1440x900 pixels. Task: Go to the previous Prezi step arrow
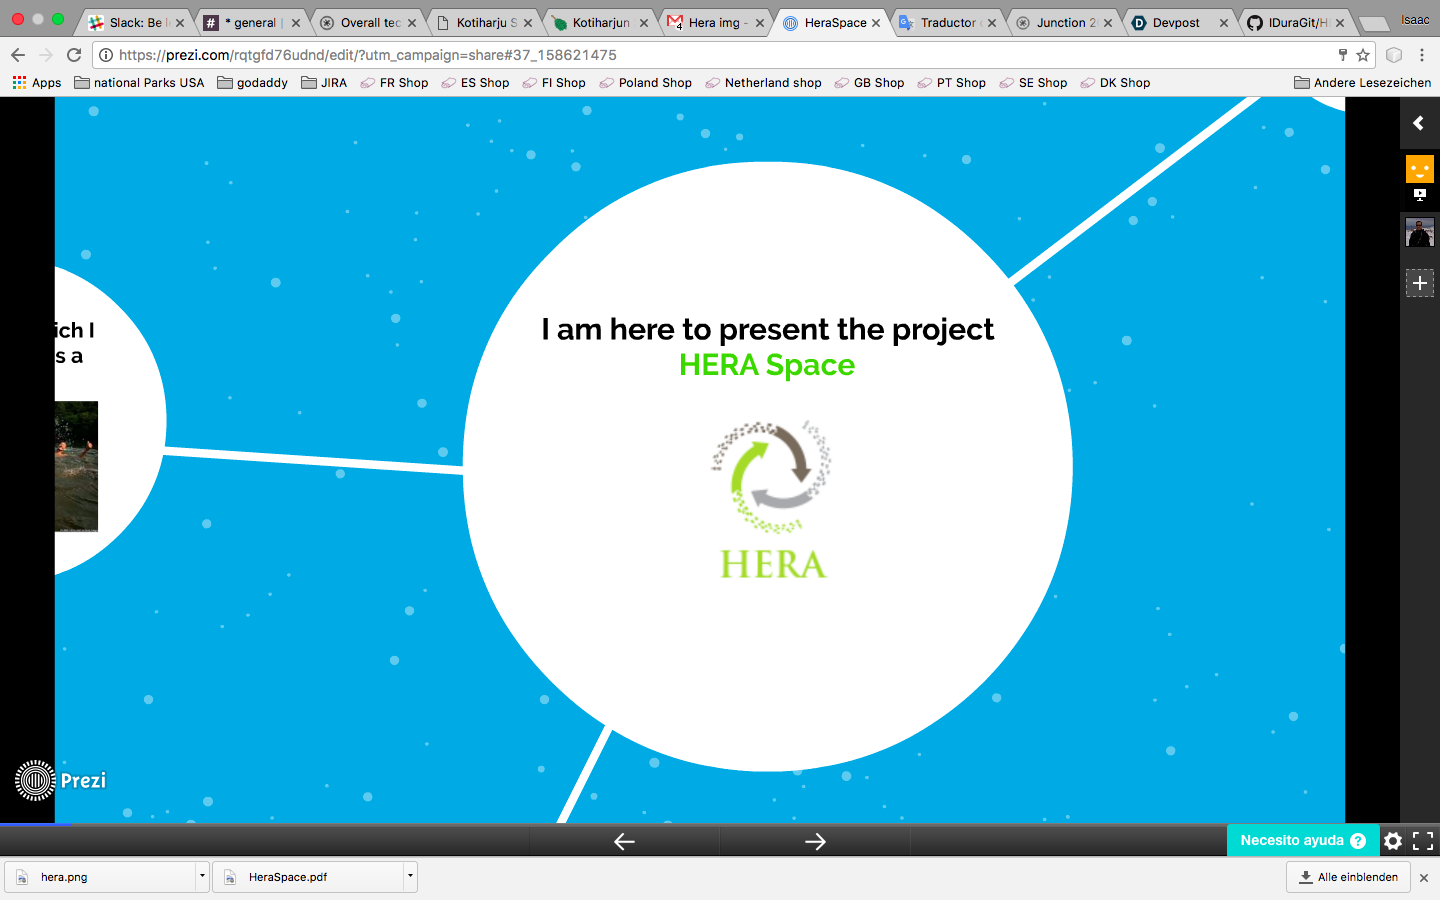coord(624,842)
